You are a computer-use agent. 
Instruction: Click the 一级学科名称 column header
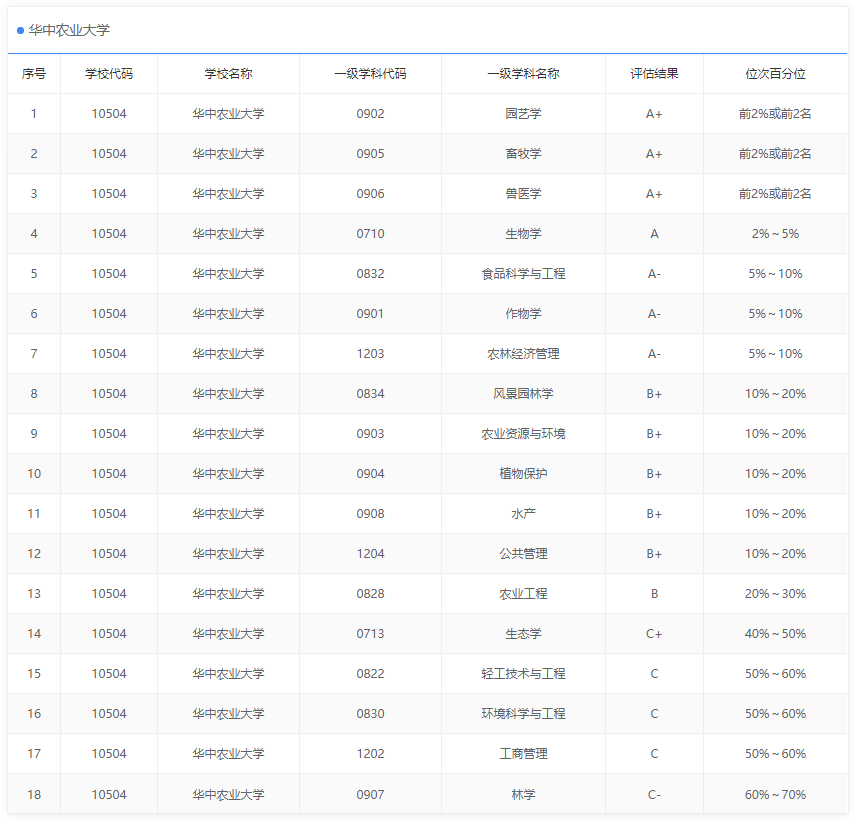523,74
